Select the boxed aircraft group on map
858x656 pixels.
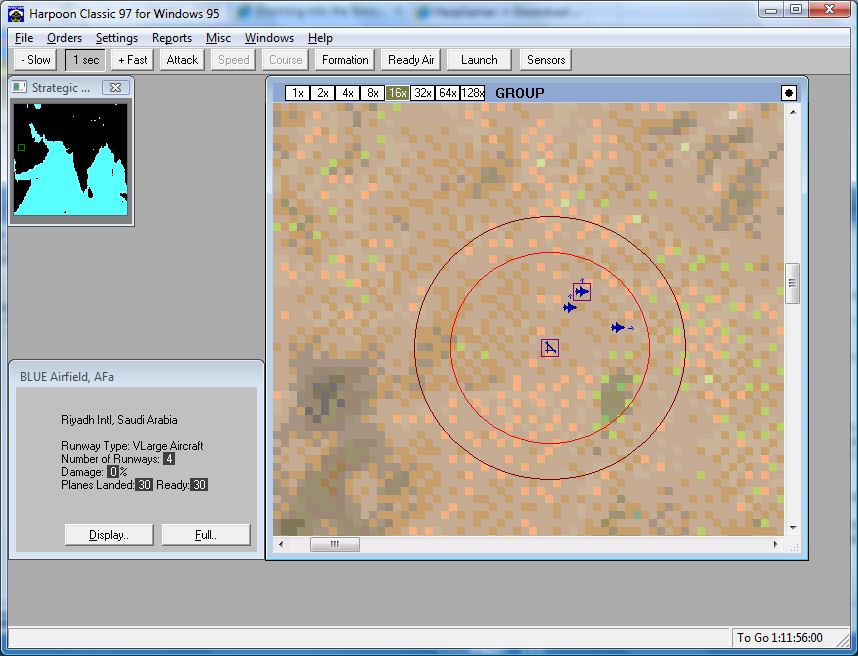(582, 292)
